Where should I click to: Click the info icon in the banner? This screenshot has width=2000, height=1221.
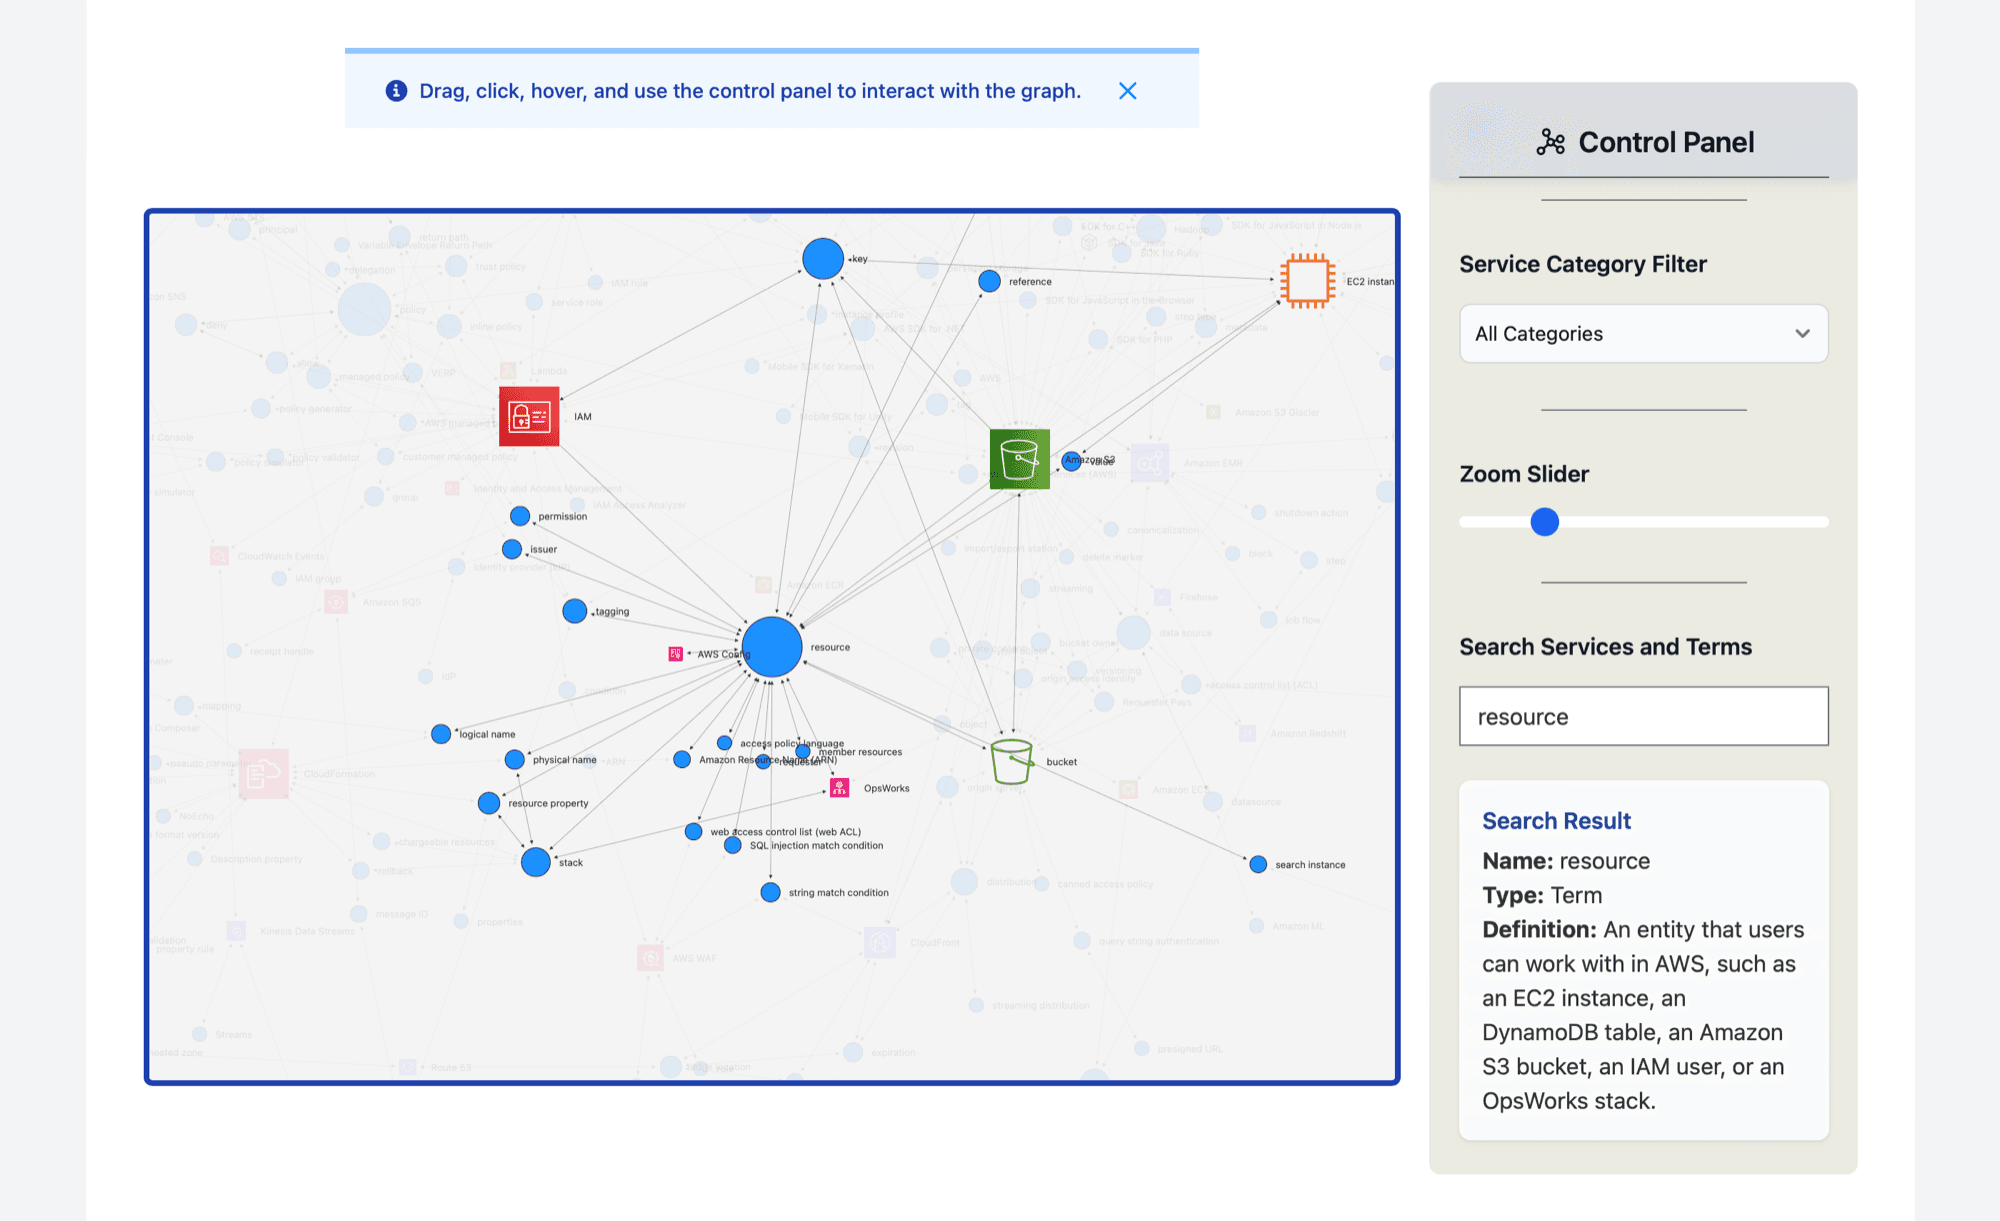point(397,91)
